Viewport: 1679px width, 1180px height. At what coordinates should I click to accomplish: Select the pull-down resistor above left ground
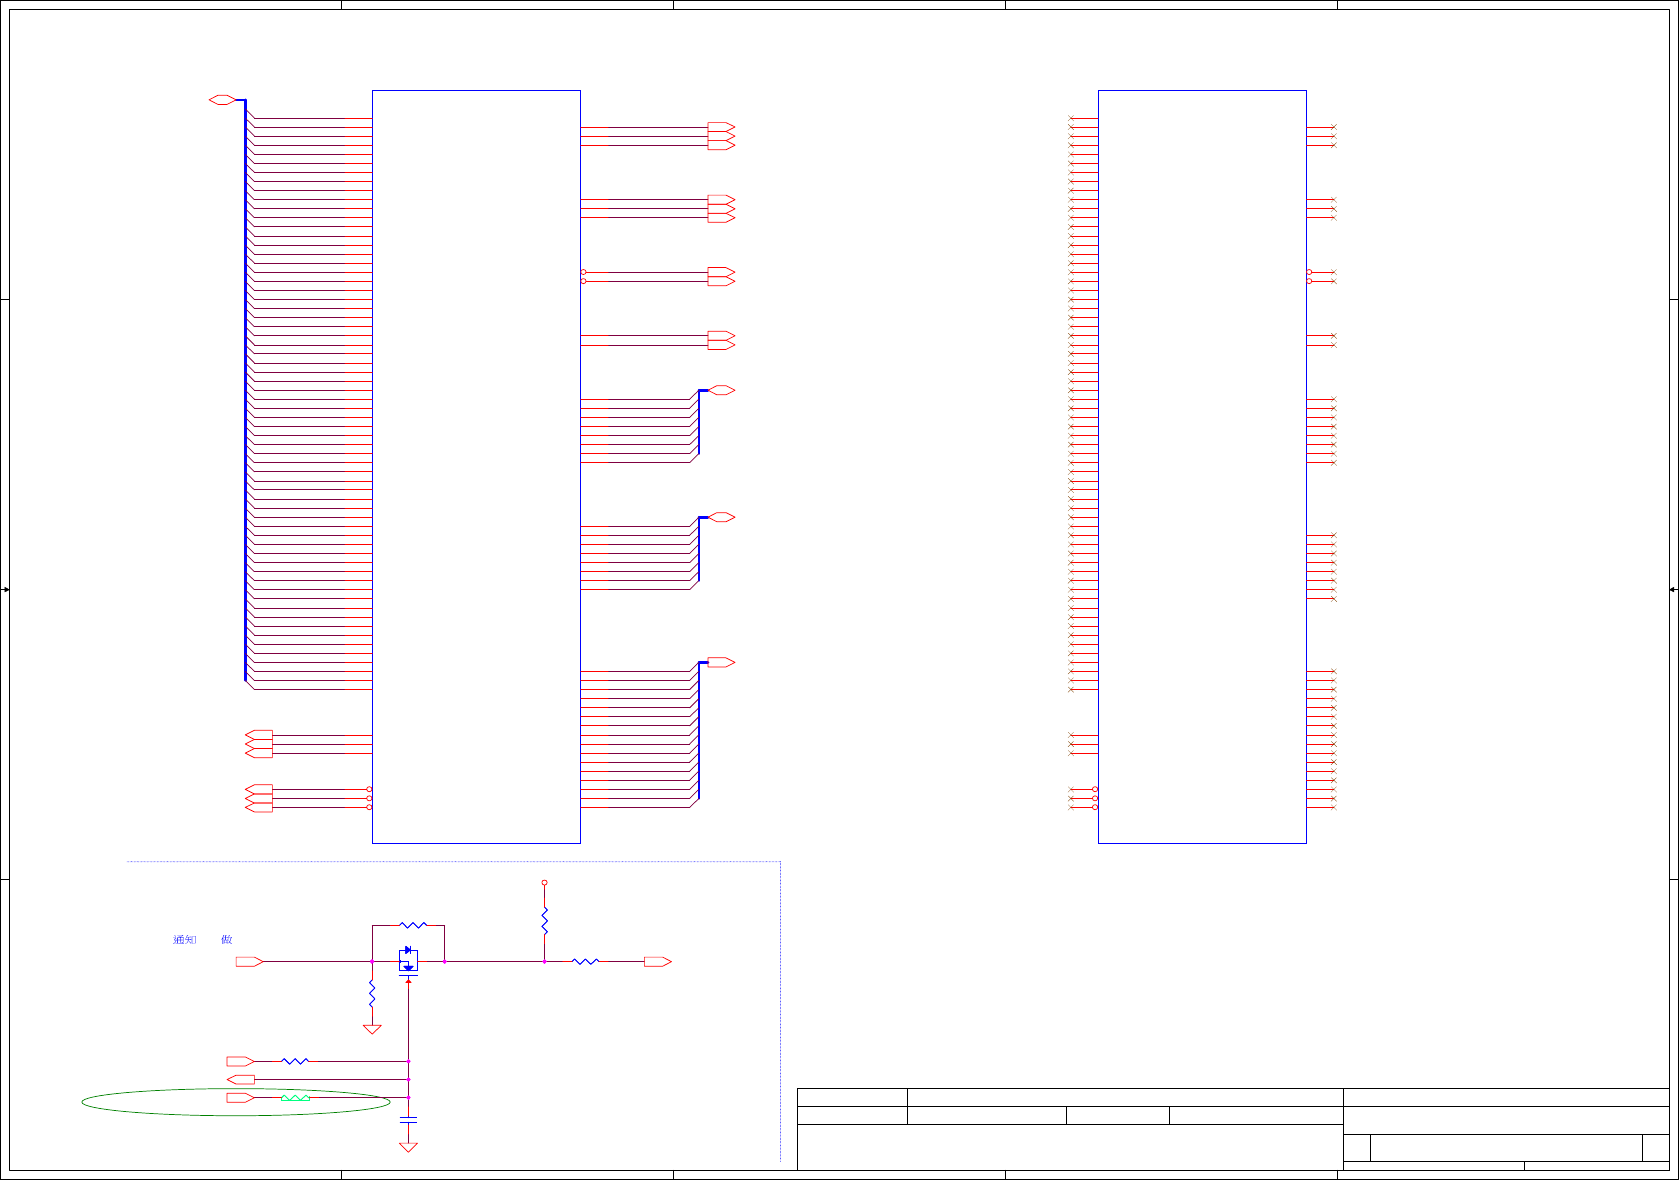[x=372, y=993]
